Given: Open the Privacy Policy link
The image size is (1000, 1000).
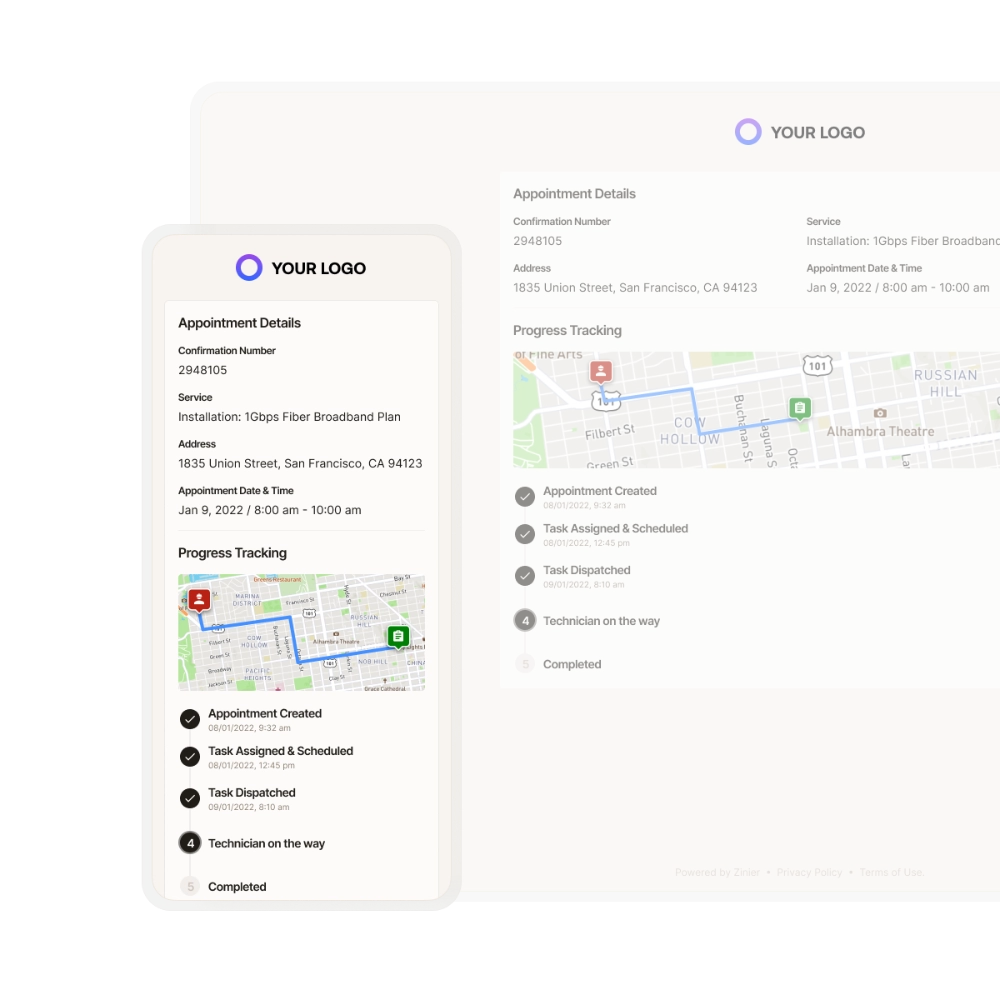Looking at the screenshot, I should 809,872.
